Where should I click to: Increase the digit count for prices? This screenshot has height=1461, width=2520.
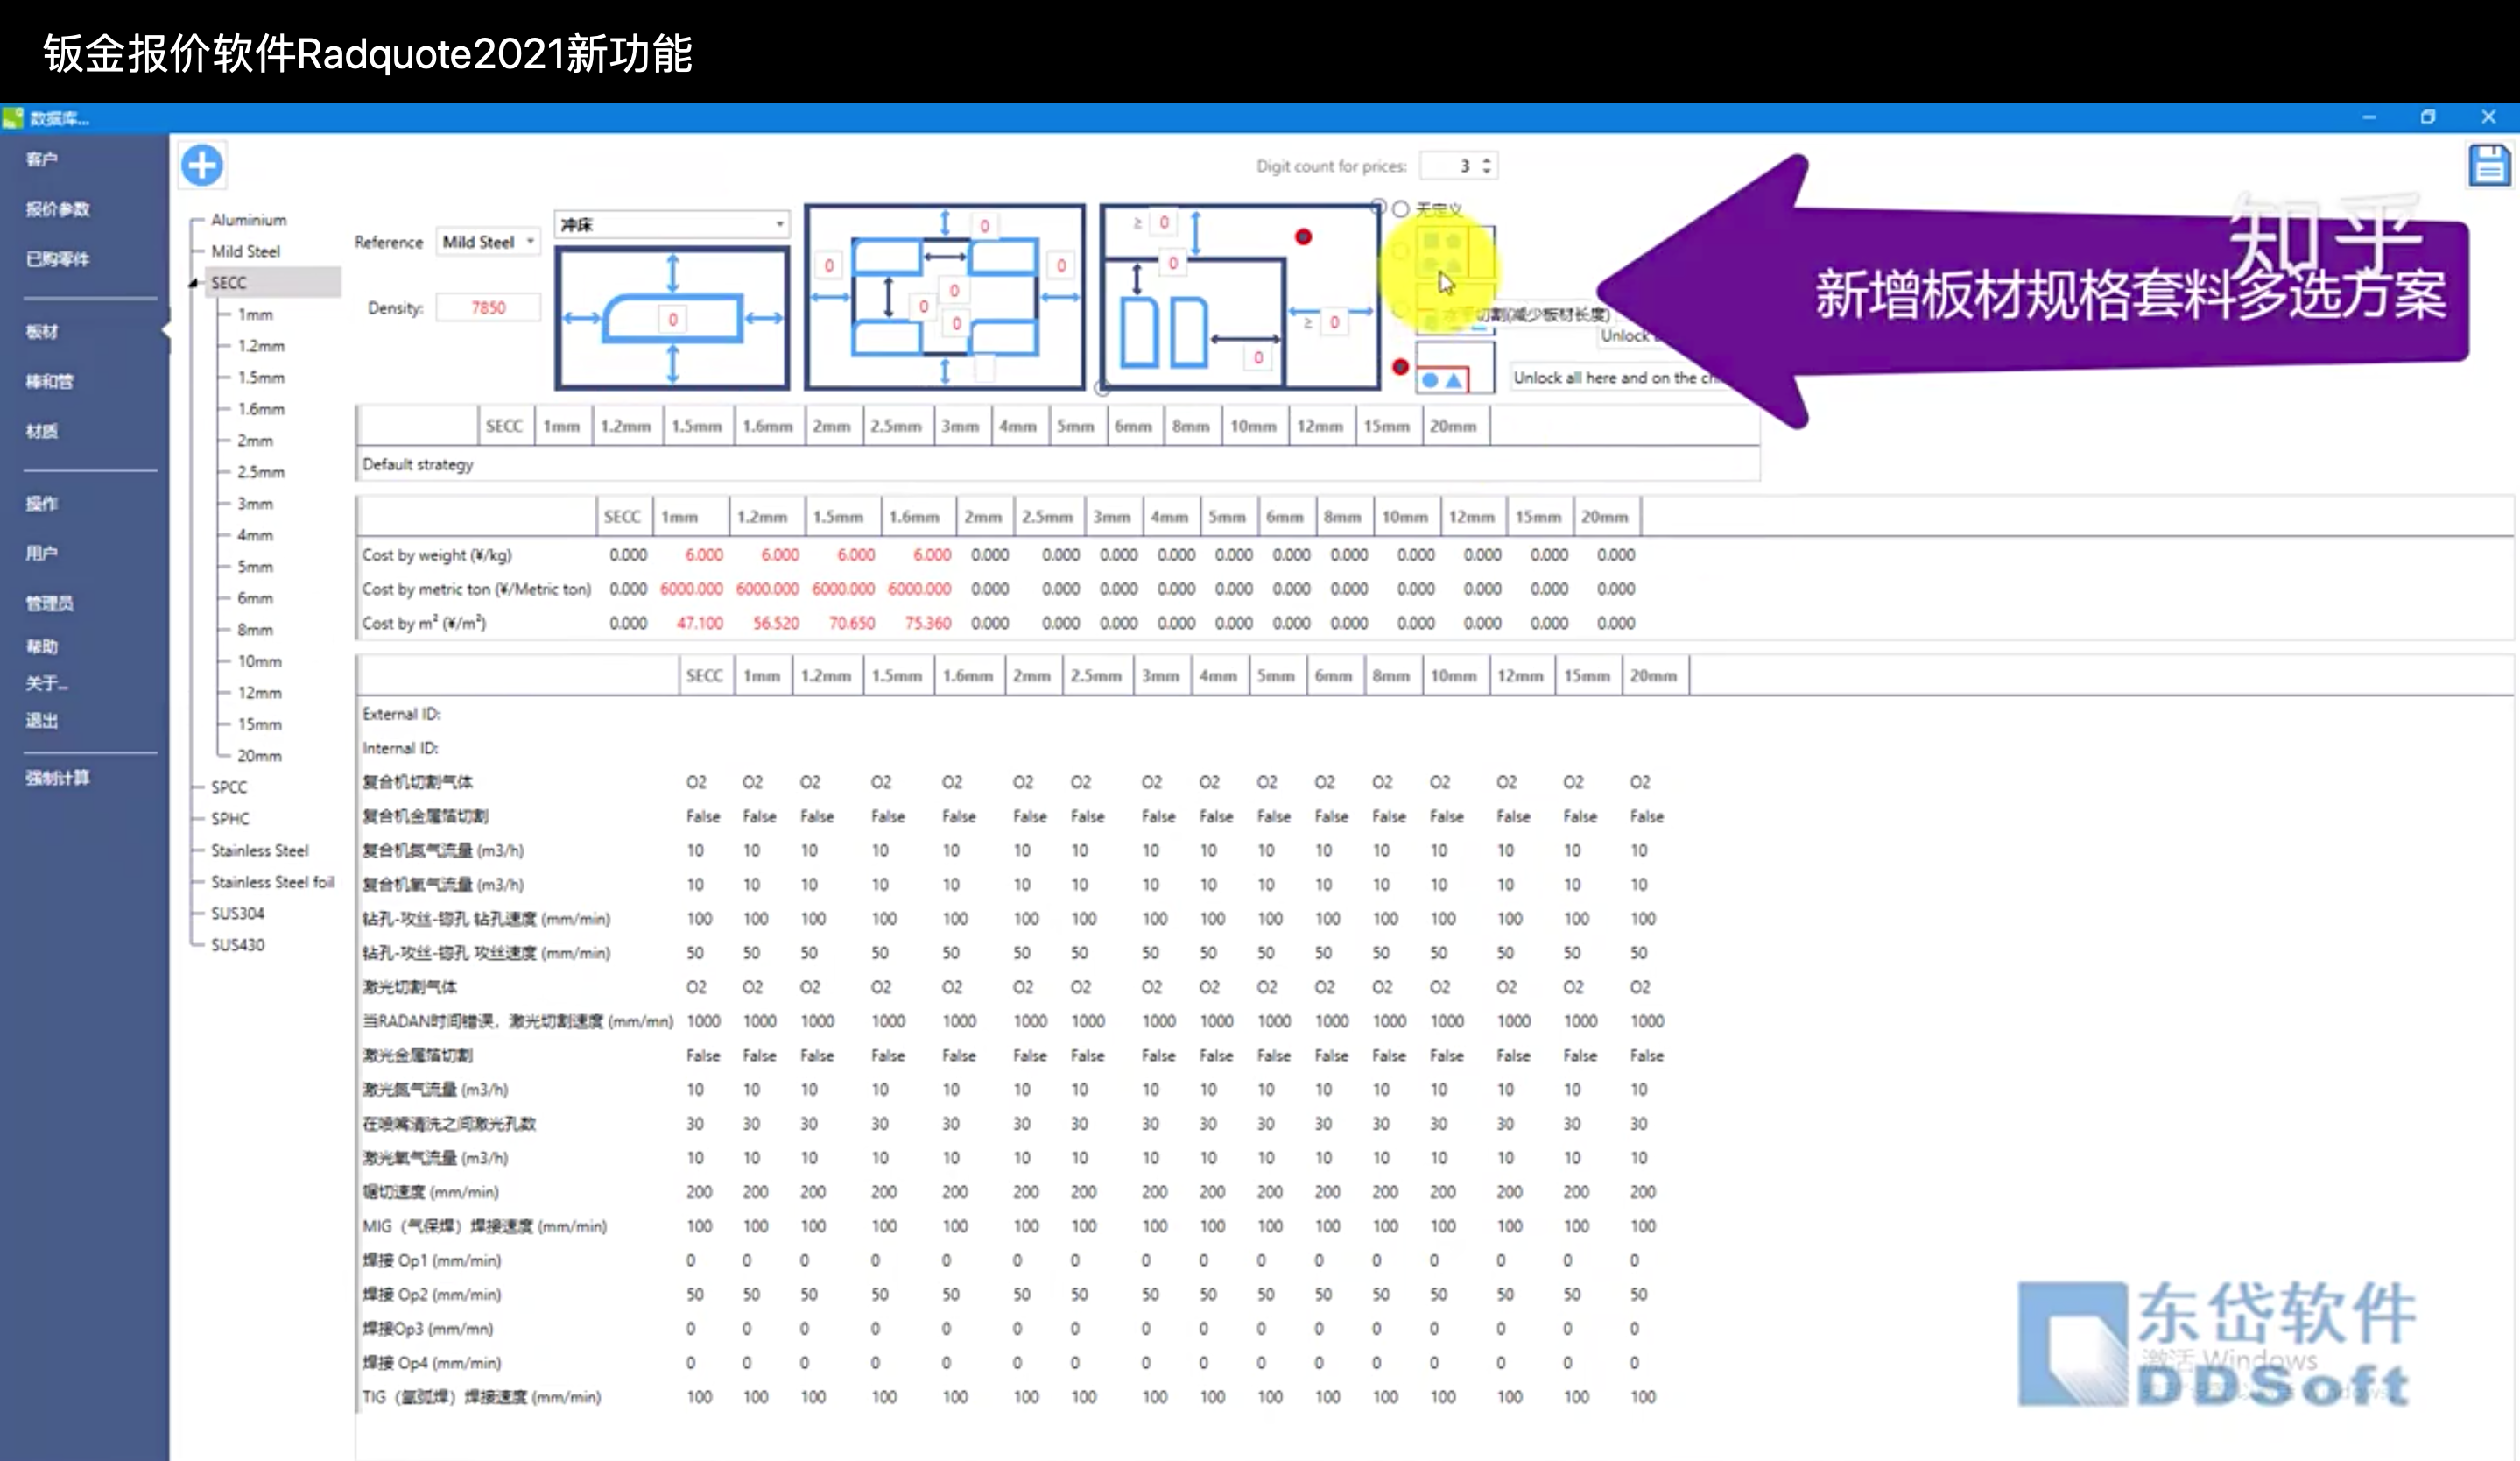coord(1487,160)
